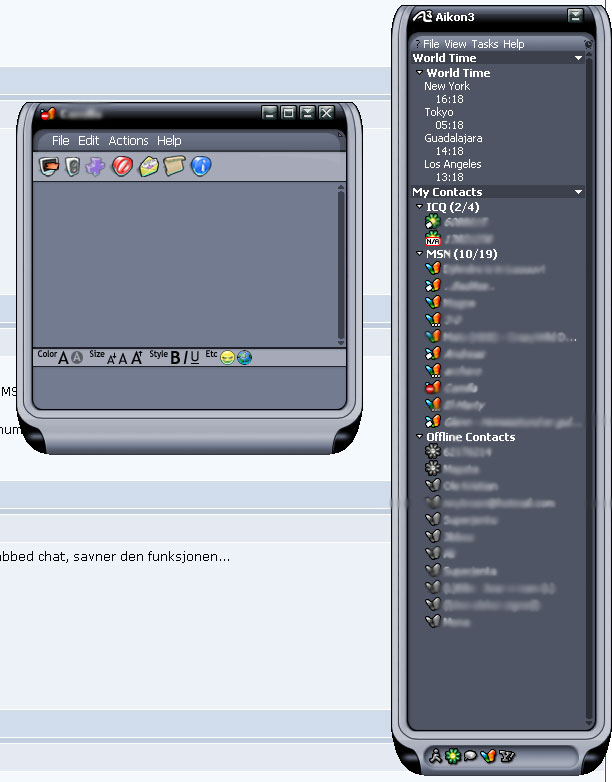Reset to the normal font size A
The width and height of the screenshot is (612, 782).
(123, 359)
